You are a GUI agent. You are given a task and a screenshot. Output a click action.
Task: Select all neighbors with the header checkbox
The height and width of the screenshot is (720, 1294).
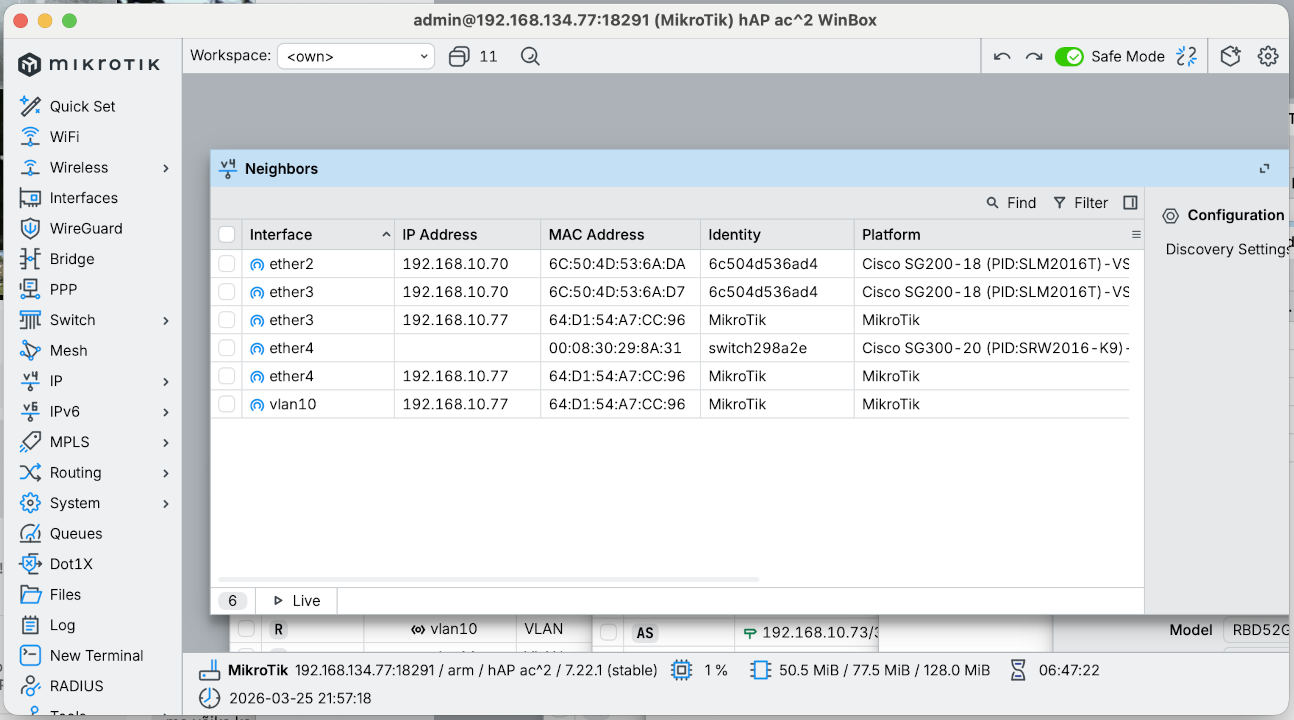coord(227,234)
